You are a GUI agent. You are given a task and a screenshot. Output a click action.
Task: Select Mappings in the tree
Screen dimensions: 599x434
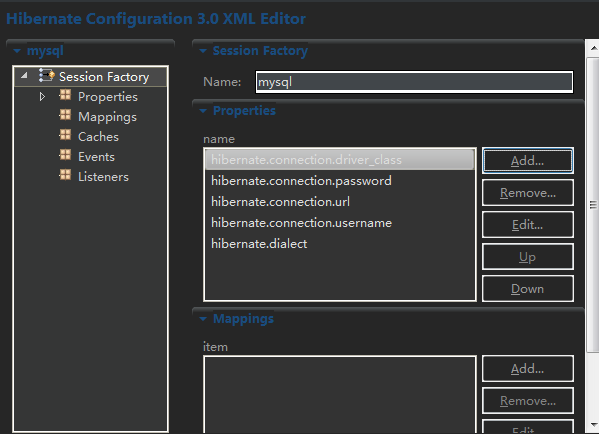[x=107, y=117]
